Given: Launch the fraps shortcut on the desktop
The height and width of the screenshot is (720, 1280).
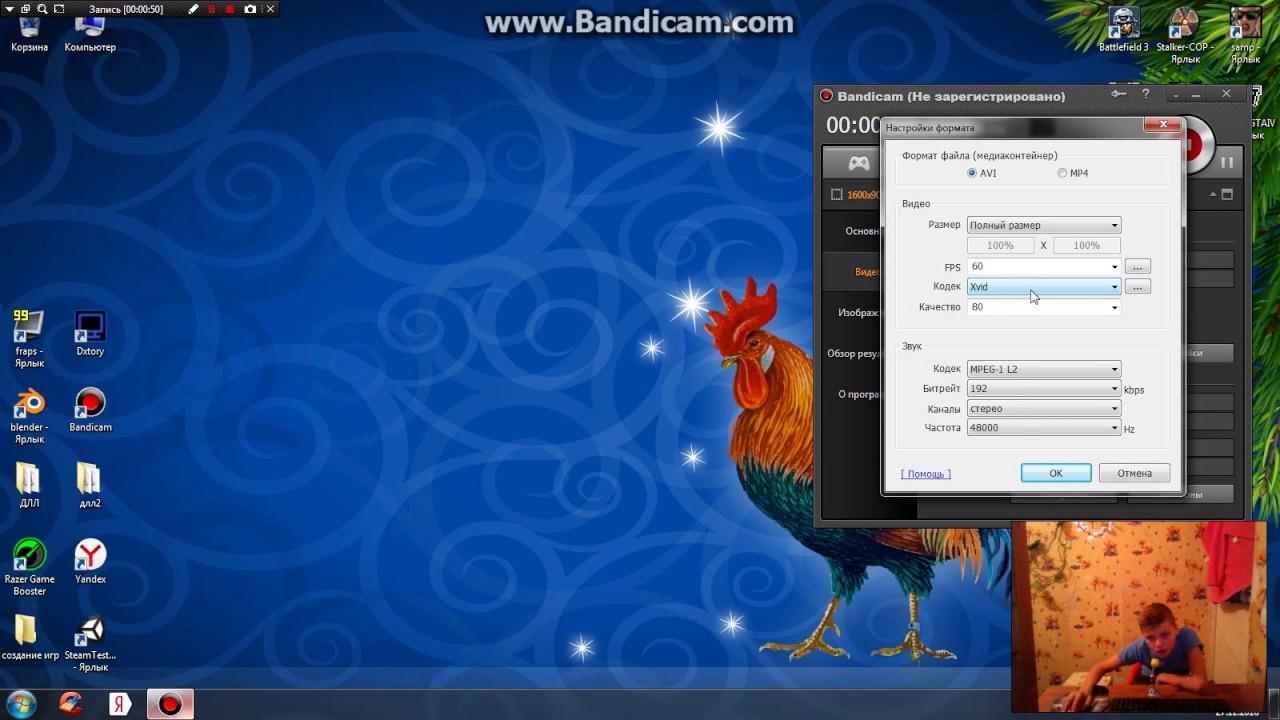Looking at the screenshot, I should 29,339.
